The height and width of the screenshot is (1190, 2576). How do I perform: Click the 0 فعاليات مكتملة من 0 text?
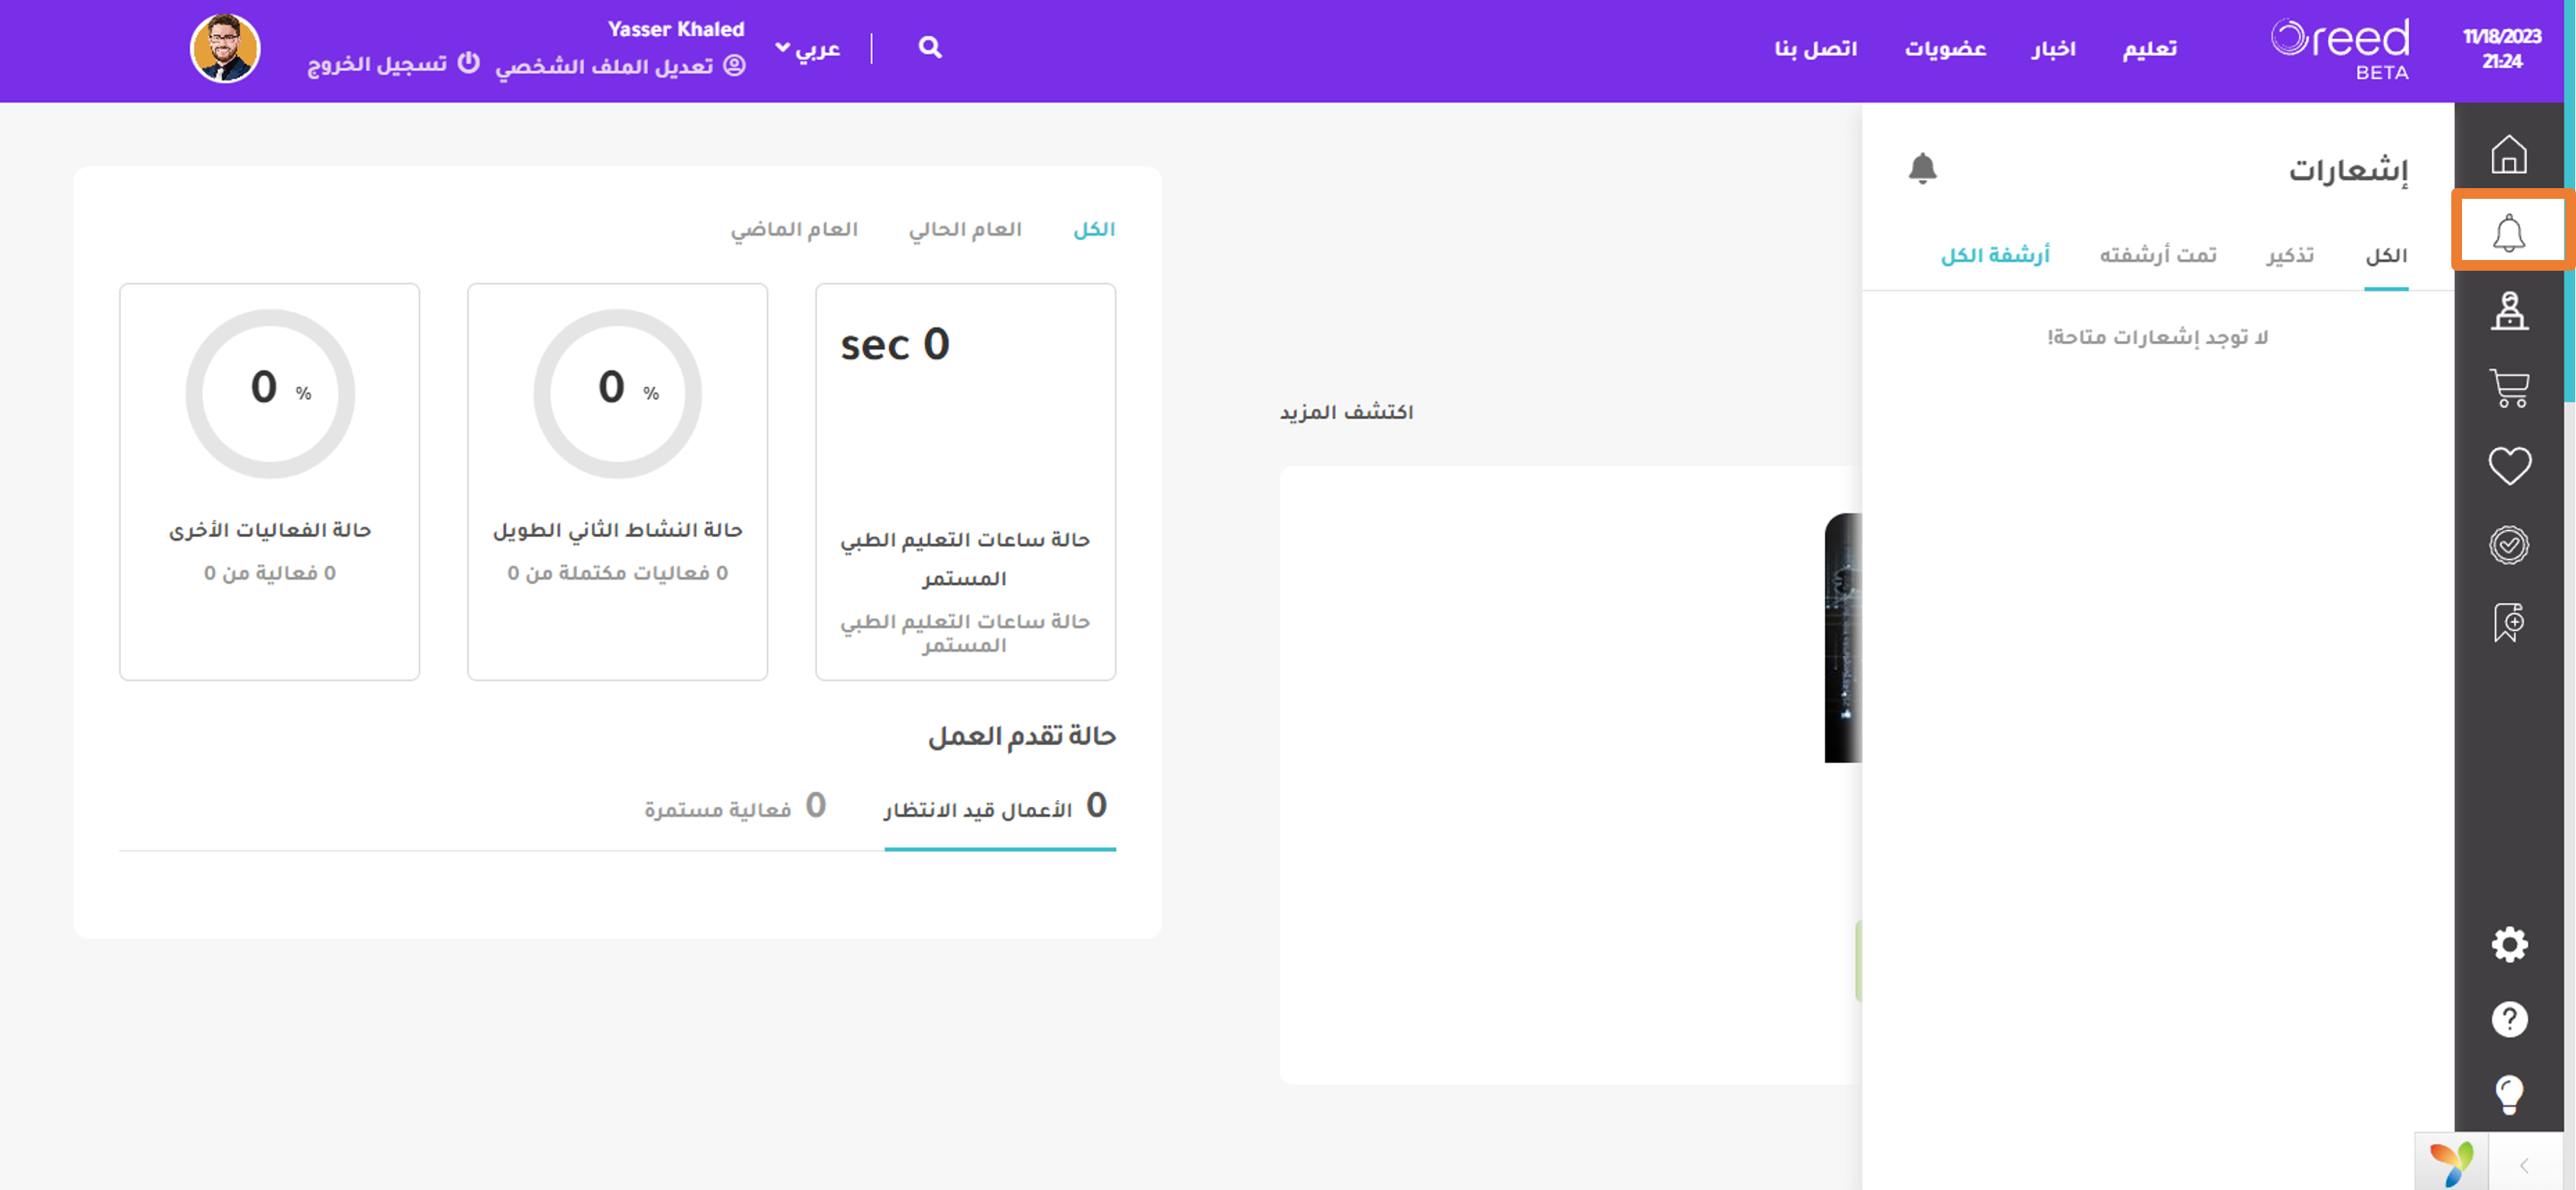pyautogui.click(x=617, y=573)
